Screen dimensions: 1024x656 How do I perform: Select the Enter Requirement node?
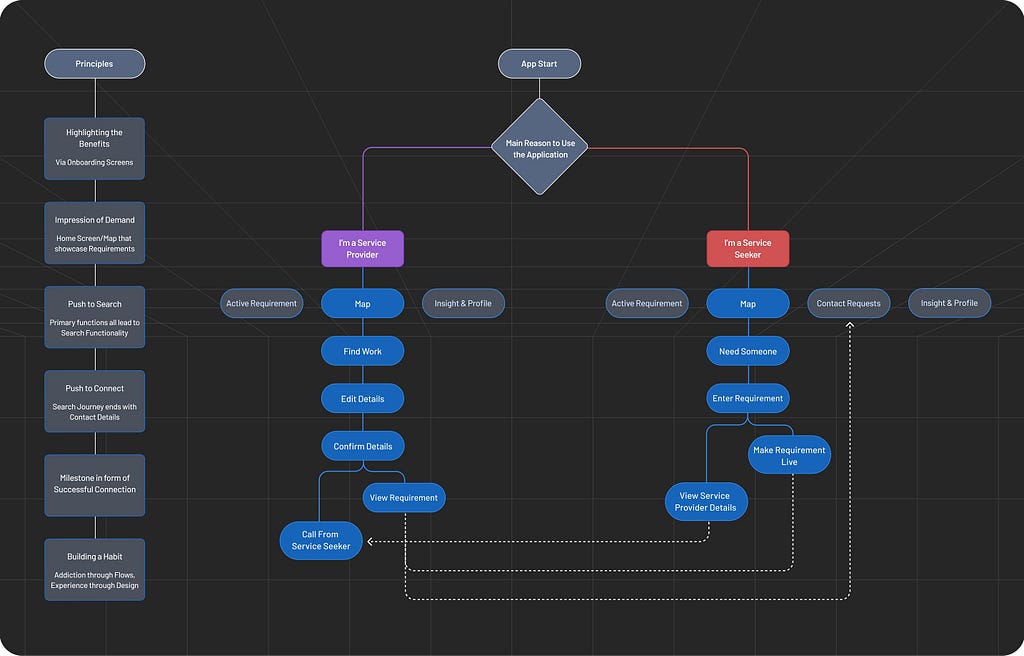pyautogui.click(x=748, y=399)
